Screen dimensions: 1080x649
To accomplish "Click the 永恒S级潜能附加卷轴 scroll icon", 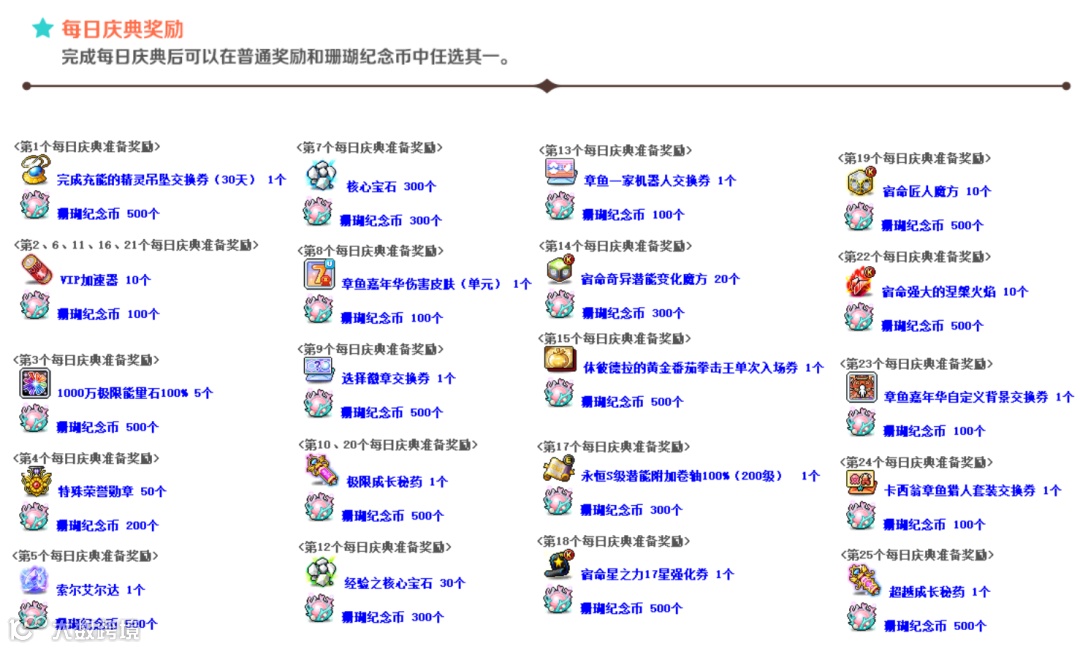I will [559, 468].
